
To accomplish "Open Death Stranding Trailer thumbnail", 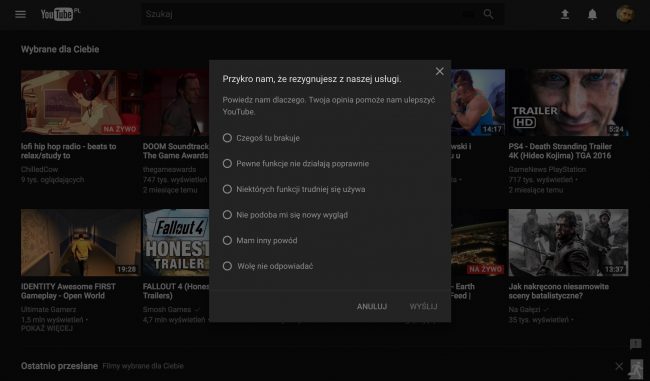I will point(568,102).
